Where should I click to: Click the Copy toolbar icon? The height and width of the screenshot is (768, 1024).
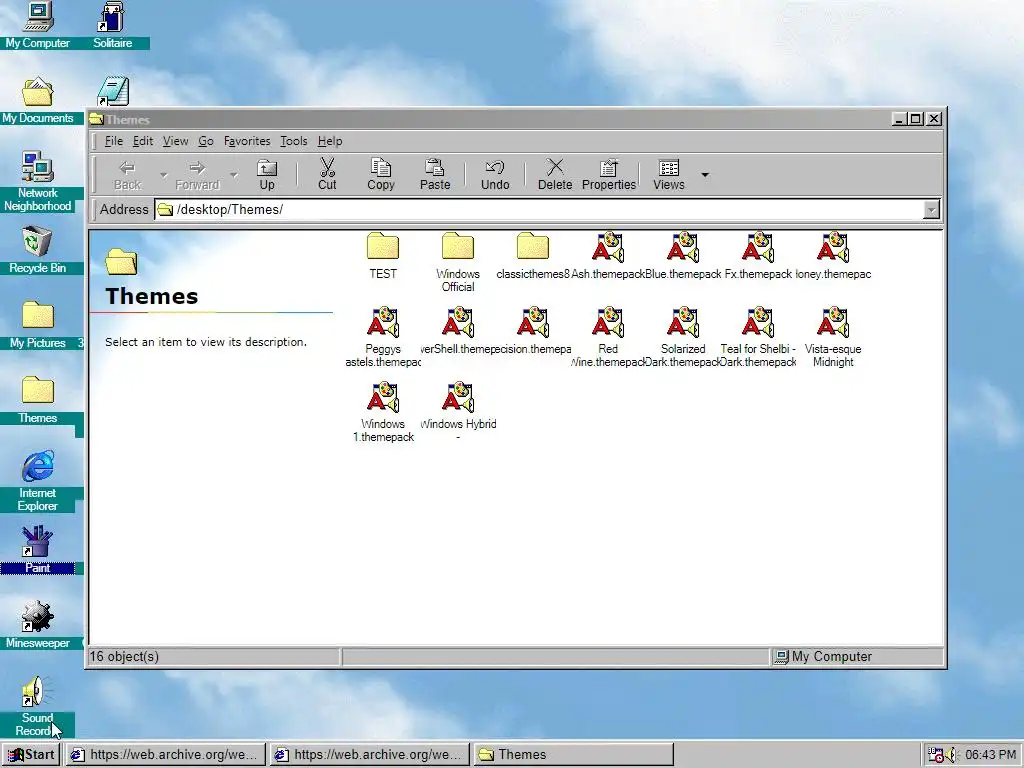pyautogui.click(x=381, y=168)
